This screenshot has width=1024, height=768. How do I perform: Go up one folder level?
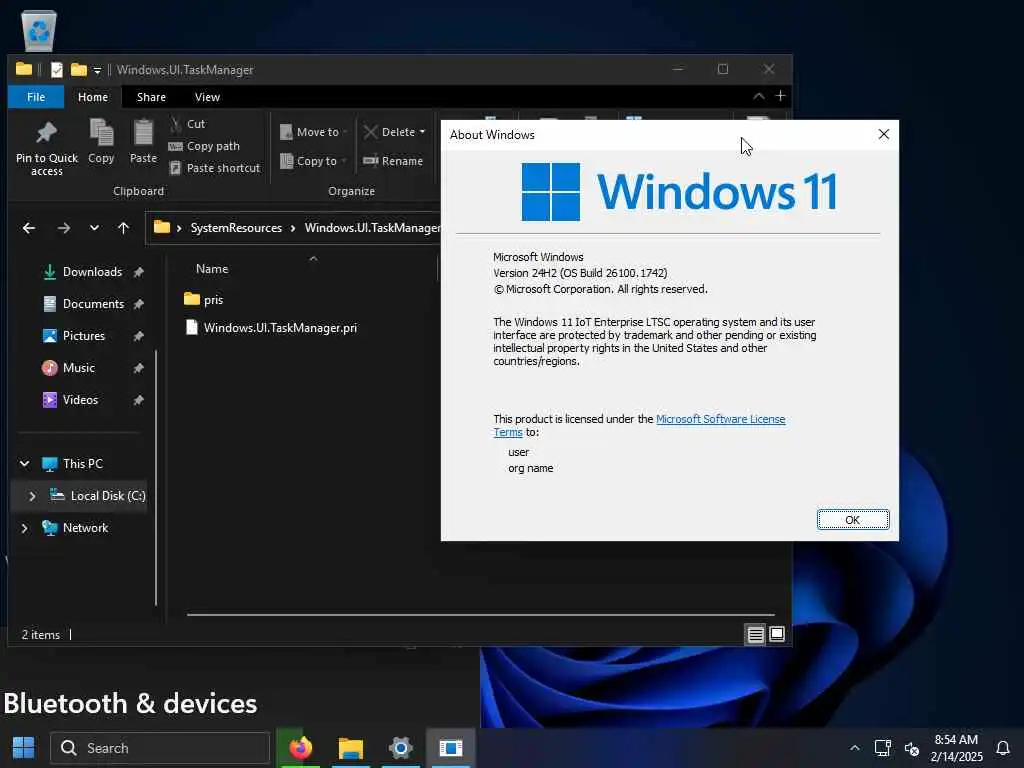pyautogui.click(x=123, y=228)
